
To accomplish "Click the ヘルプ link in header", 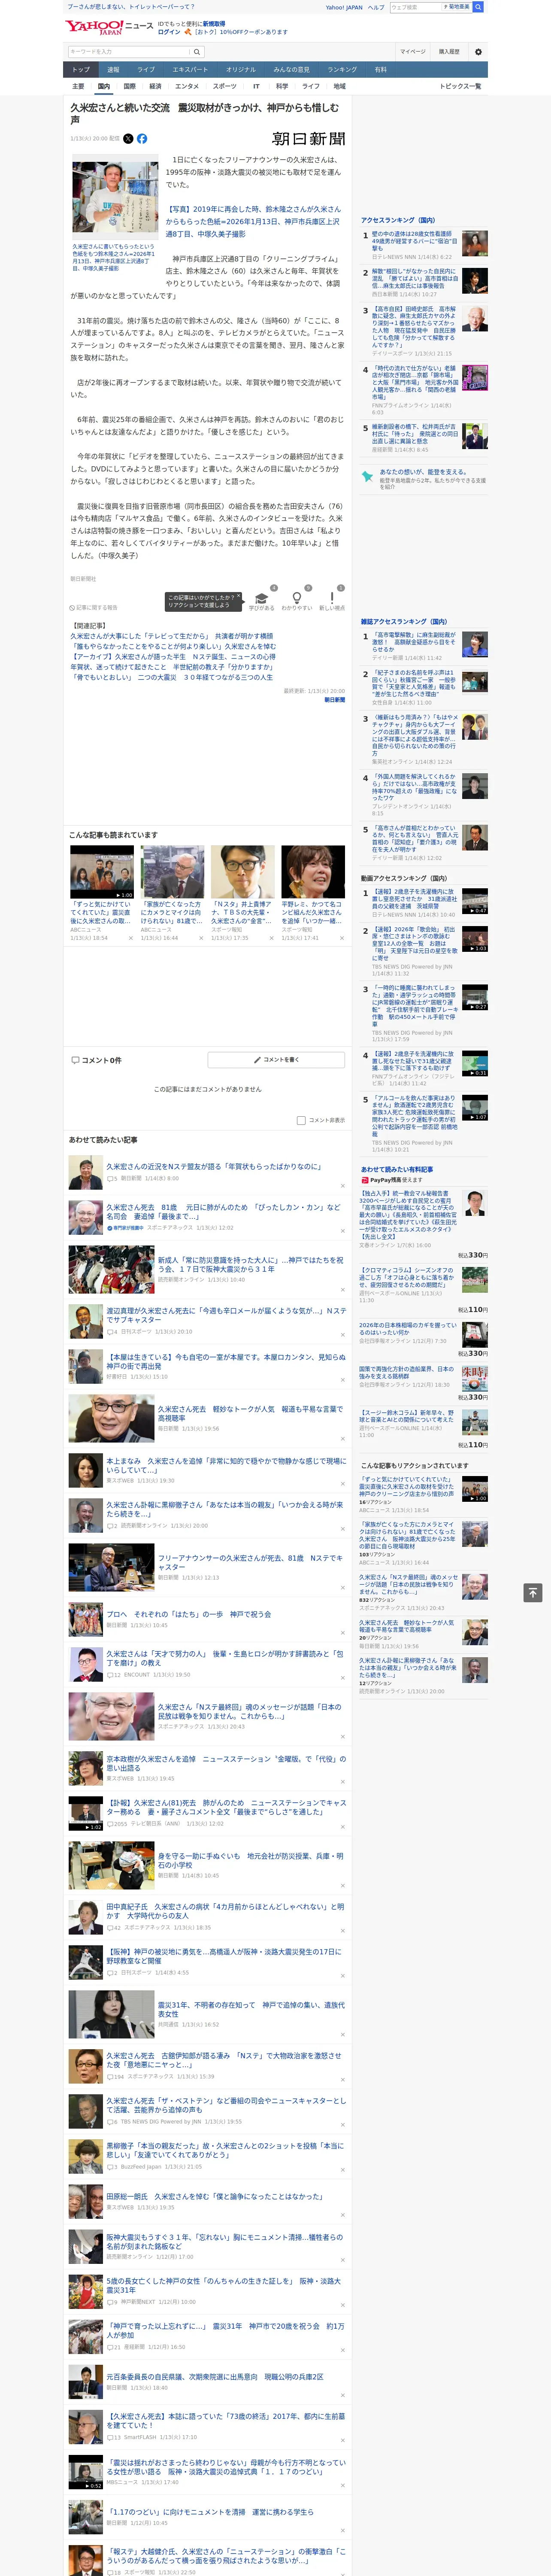I will (376, 7).
